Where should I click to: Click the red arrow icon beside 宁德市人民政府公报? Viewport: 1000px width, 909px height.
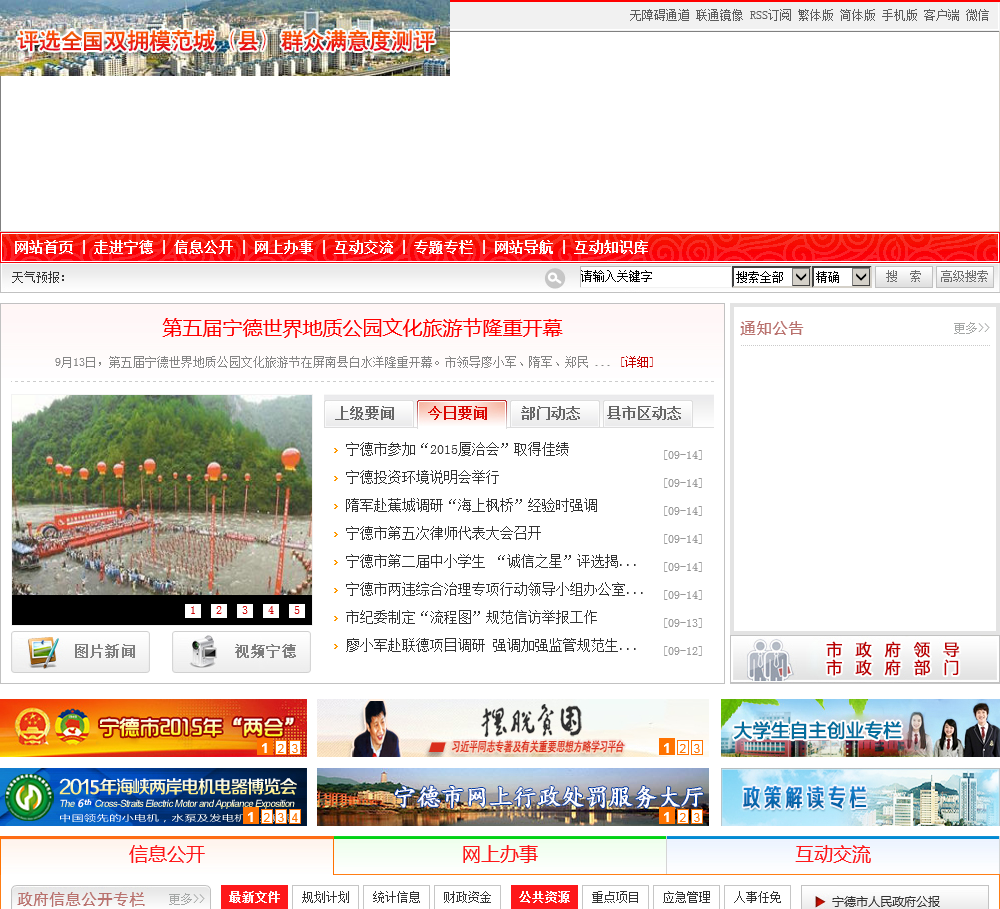coord(820,901)
